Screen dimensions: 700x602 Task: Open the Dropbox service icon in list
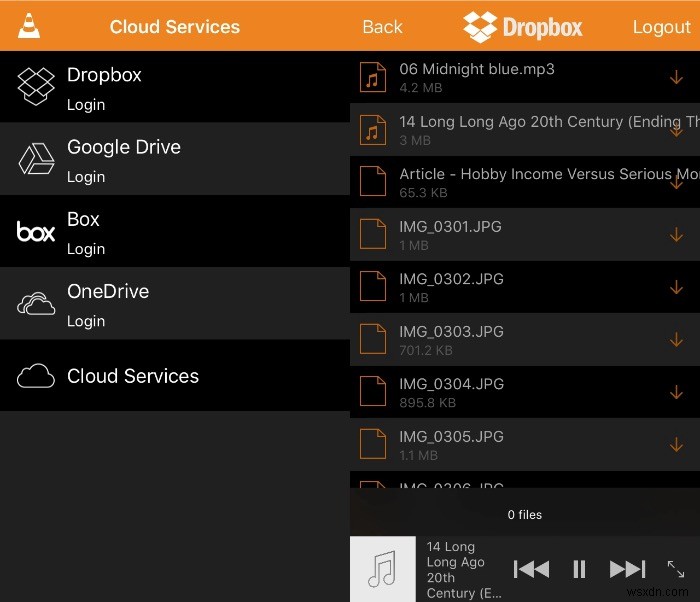36,87
